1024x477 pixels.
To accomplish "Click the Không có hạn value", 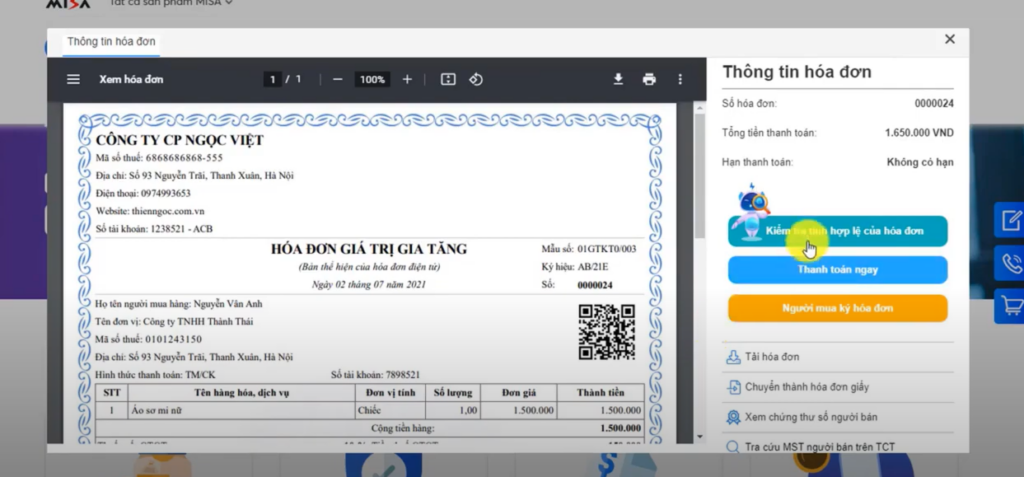I will pos(920,162).
